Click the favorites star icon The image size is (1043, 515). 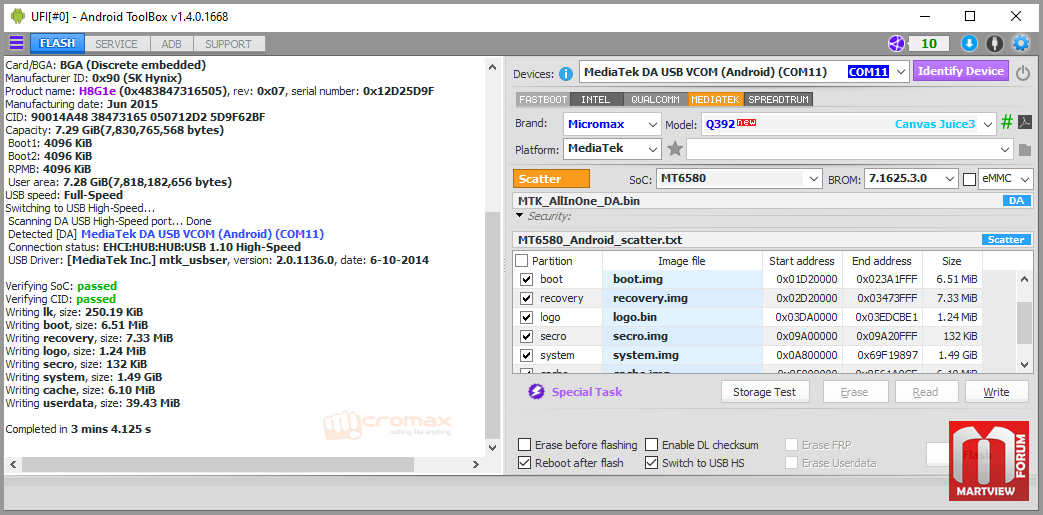tap(675, 148)
